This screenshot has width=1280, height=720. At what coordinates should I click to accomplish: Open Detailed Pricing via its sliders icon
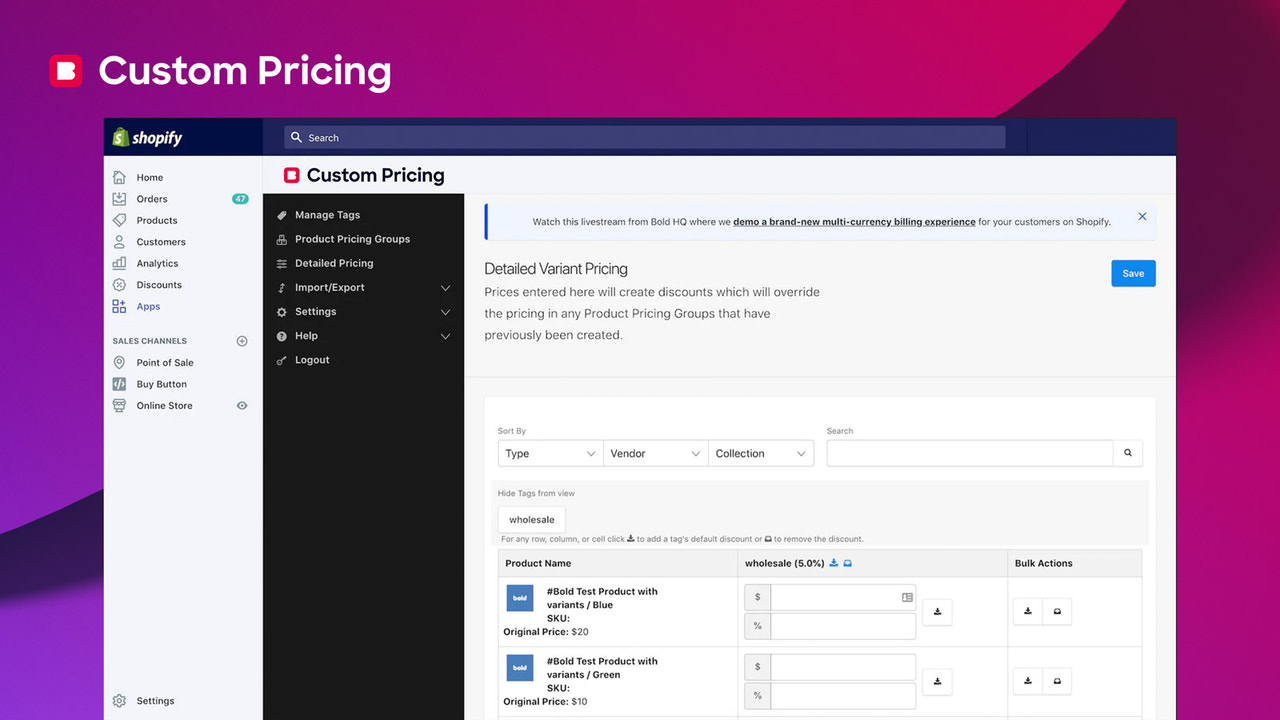tap(281, 263)
